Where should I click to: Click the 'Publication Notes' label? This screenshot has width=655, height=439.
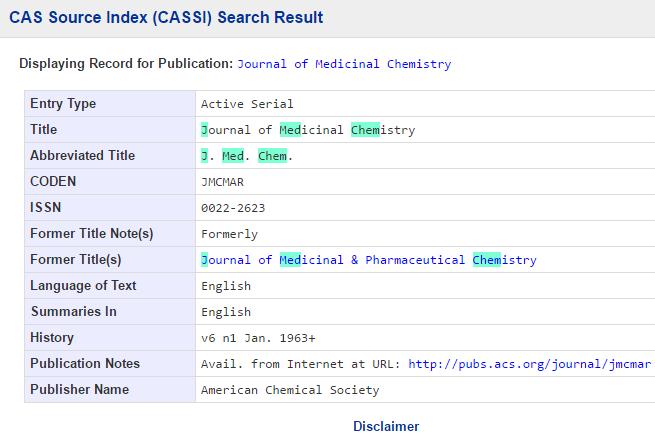(85, 363)
